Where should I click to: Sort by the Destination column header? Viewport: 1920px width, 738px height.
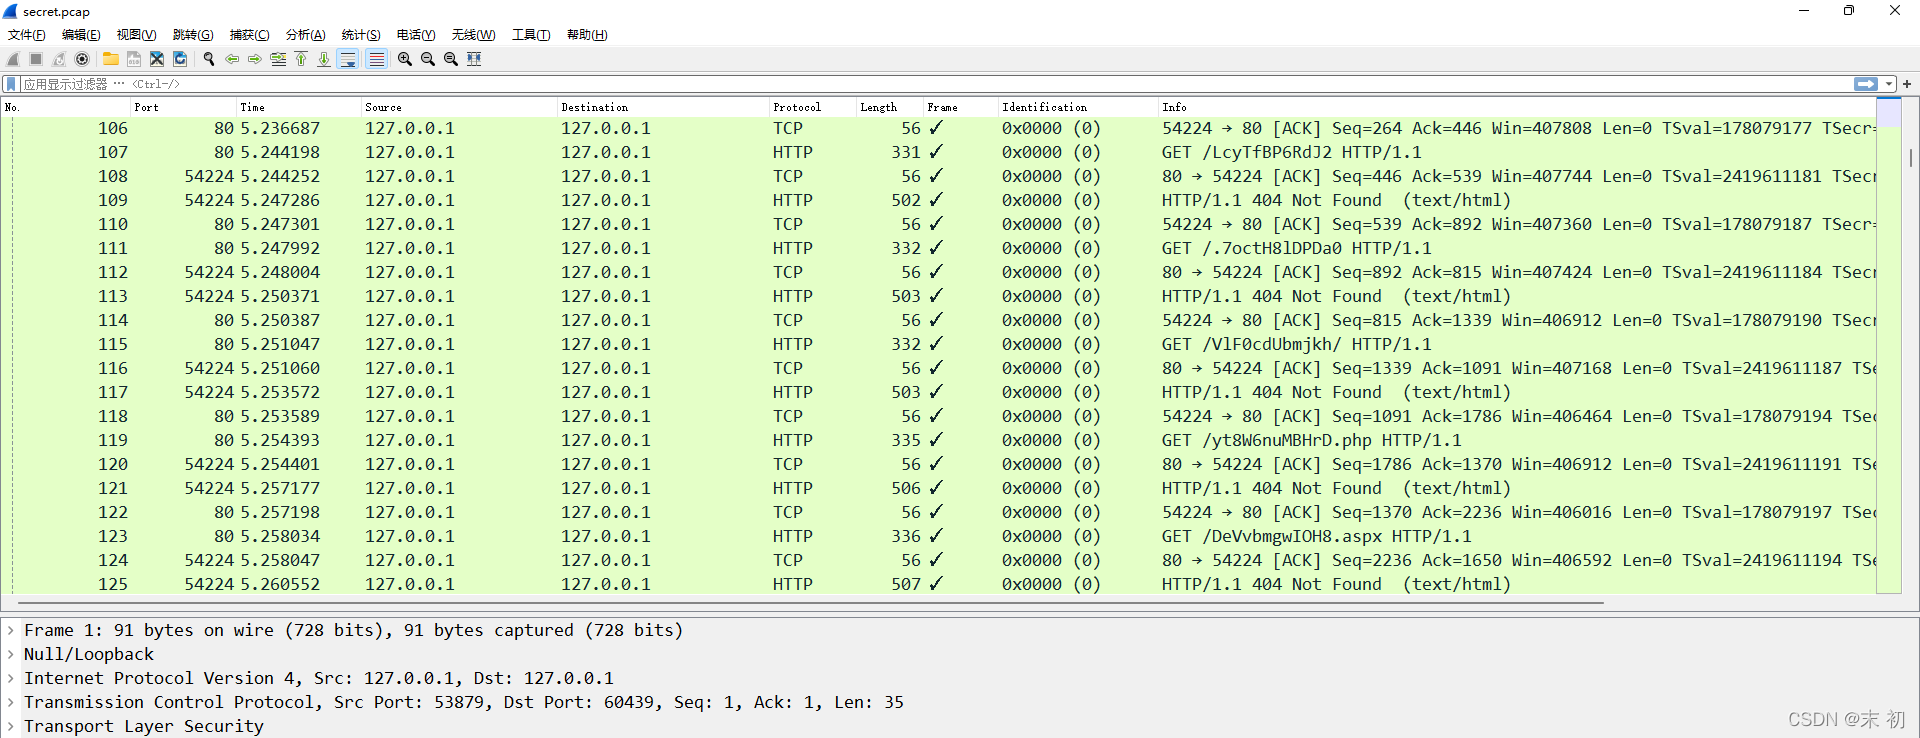662,107
